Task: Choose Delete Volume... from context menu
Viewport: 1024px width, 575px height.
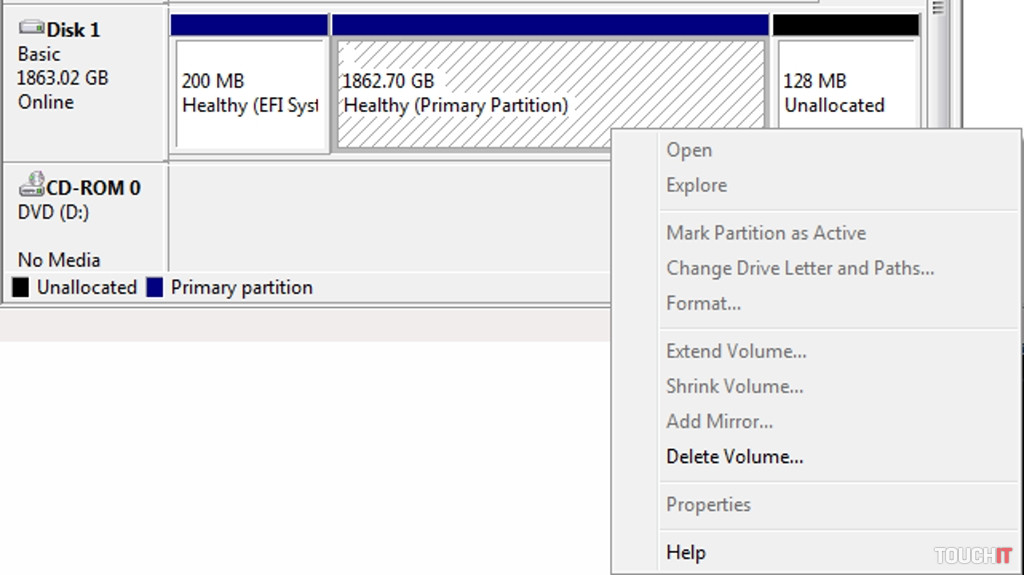Action: click(x=734, y=457)
